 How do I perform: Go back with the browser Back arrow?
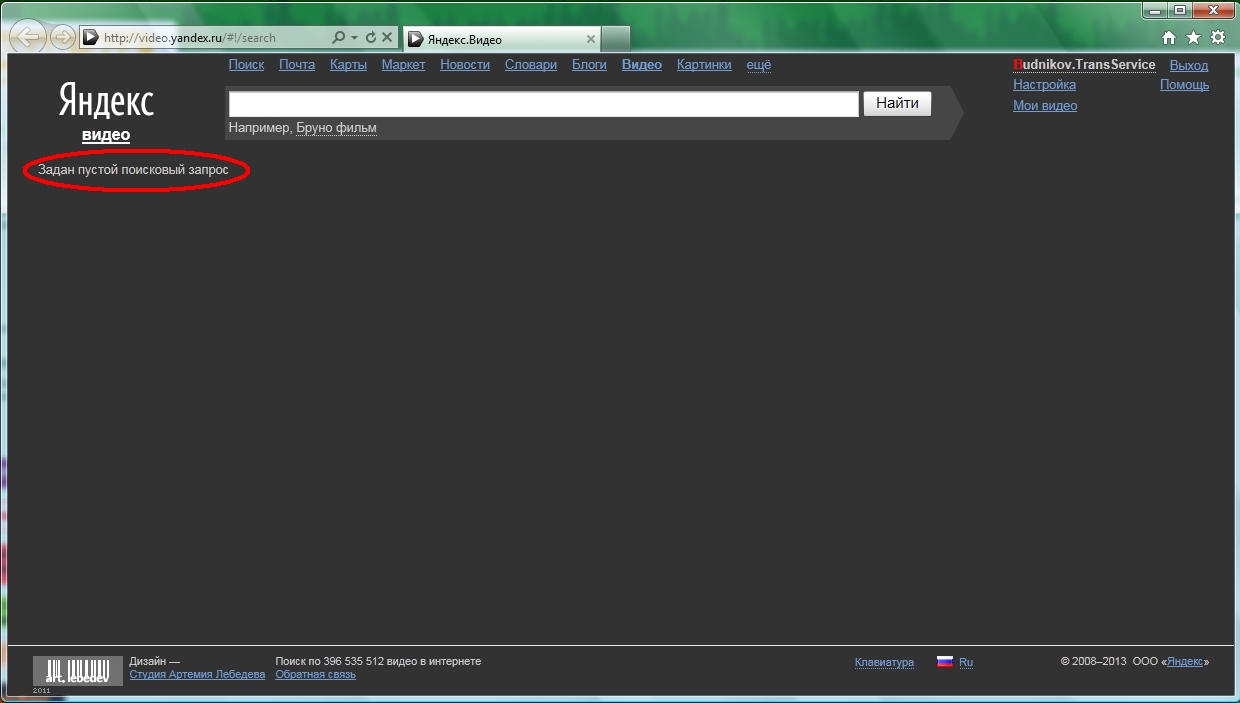click(x=30, y=38)
